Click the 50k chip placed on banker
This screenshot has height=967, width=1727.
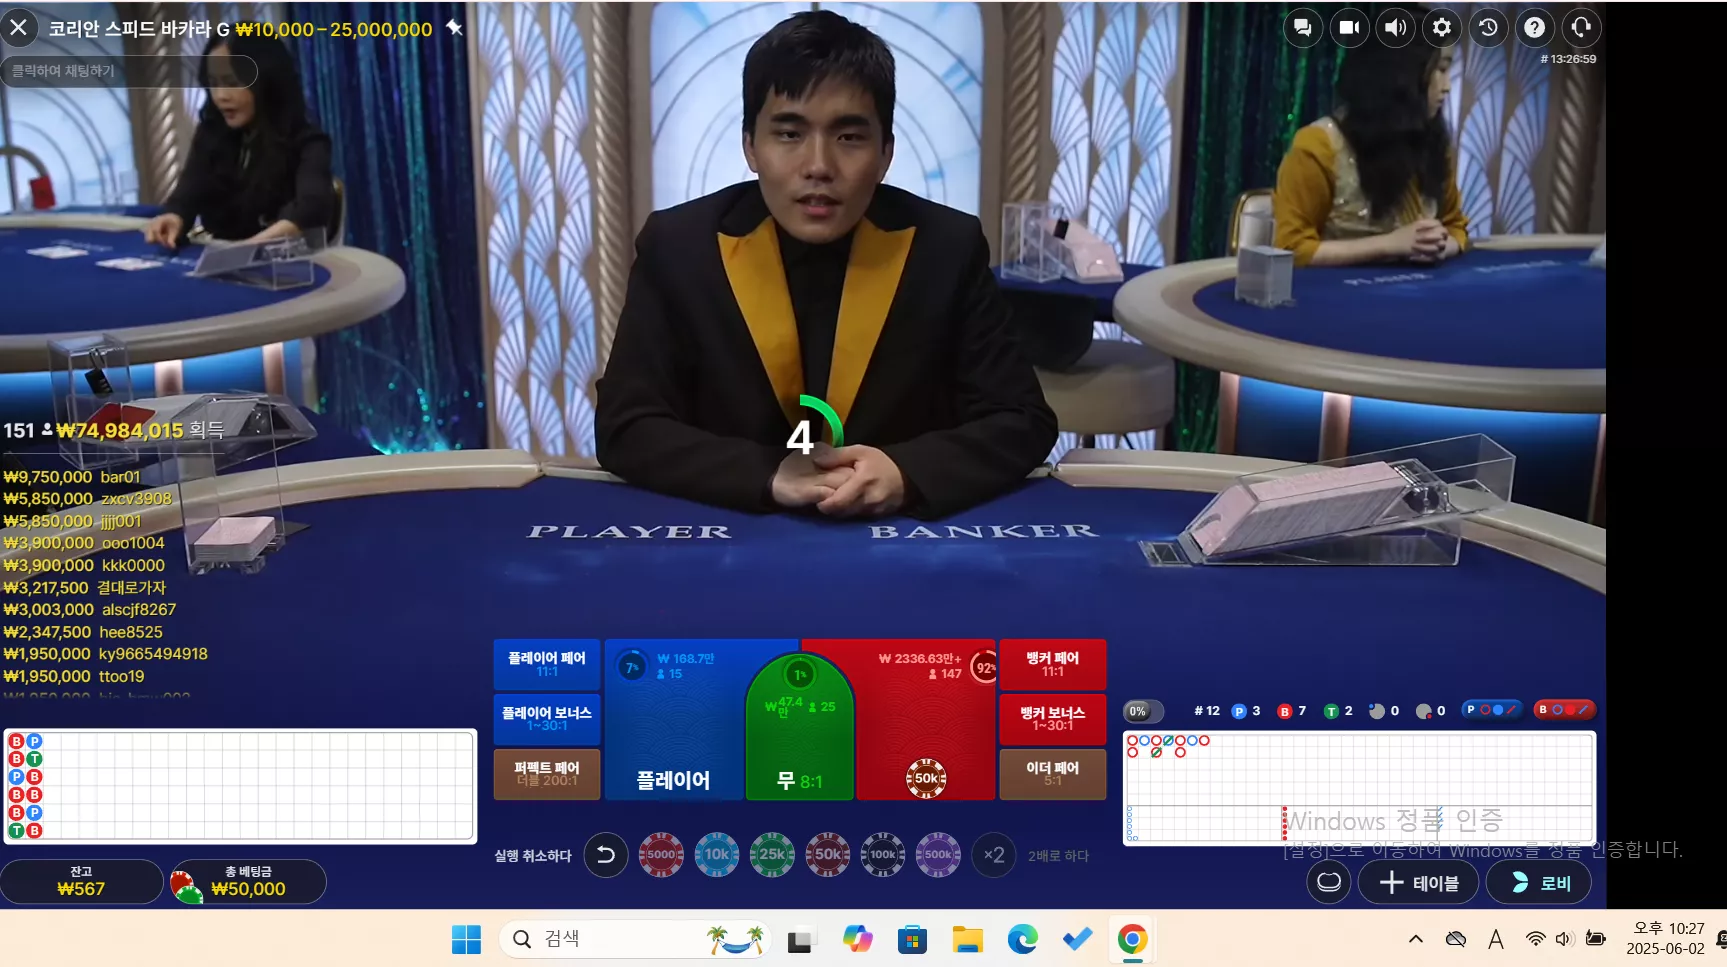[x=926, y=778]
